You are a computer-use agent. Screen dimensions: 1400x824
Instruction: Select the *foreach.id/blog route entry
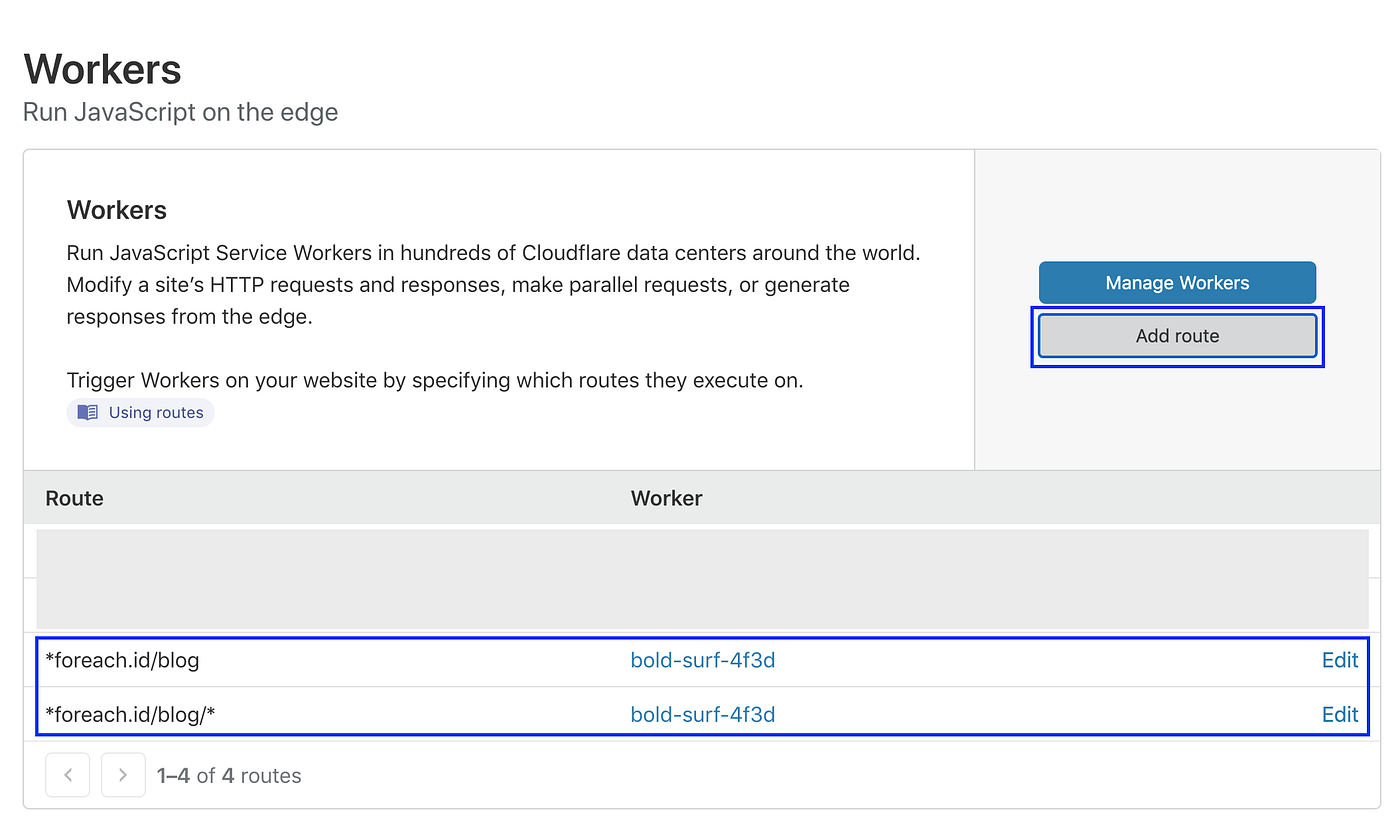pos(123,660)
